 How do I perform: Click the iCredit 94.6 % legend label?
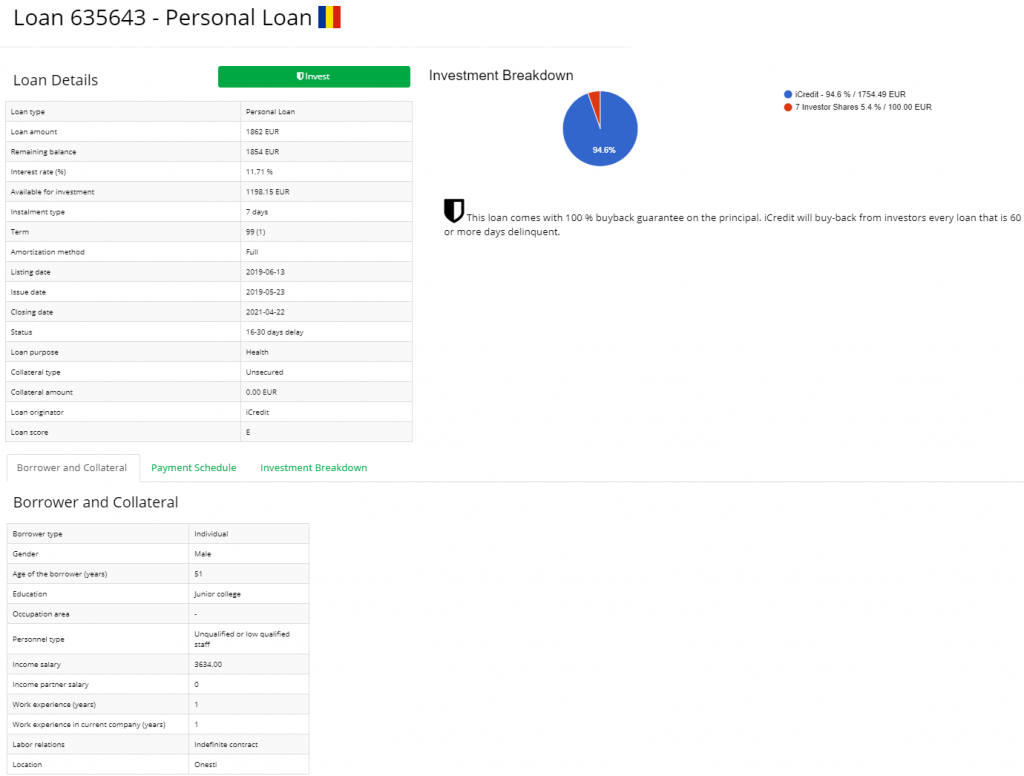click(850, 94)
